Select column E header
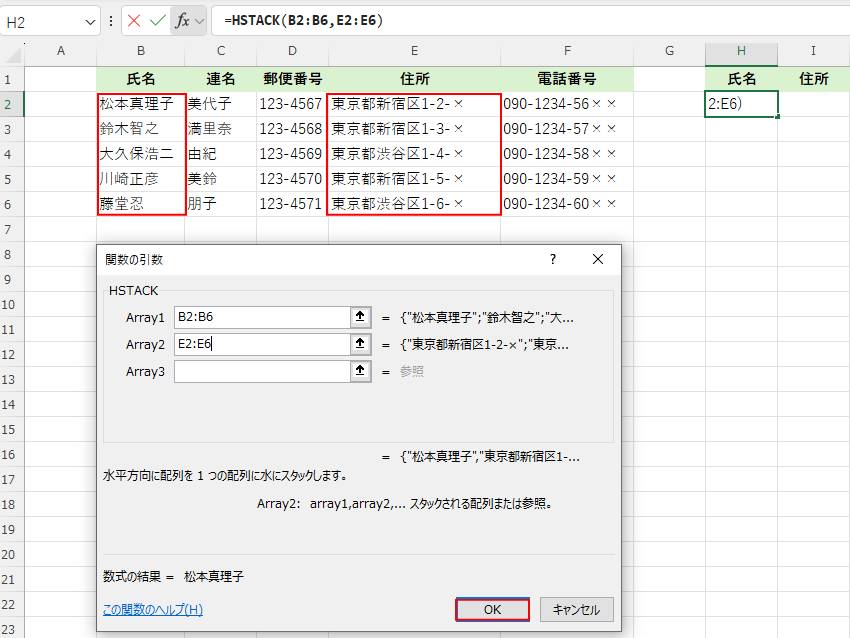 [x=414, y=51]
